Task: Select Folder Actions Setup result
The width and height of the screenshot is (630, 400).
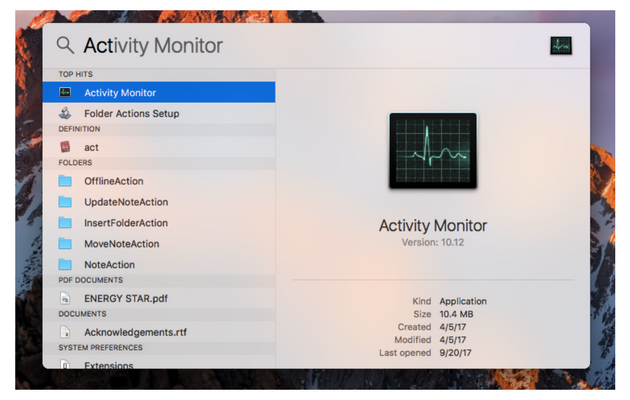Action: [159, 113]
